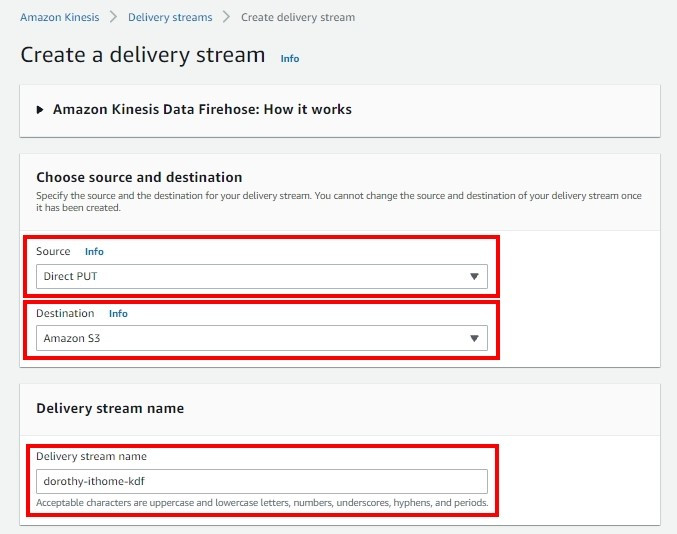Image resolution: width=677 pixels, height=534 pixels.
Task: Open Info link beside page title
Action: [x=290, y=58]
